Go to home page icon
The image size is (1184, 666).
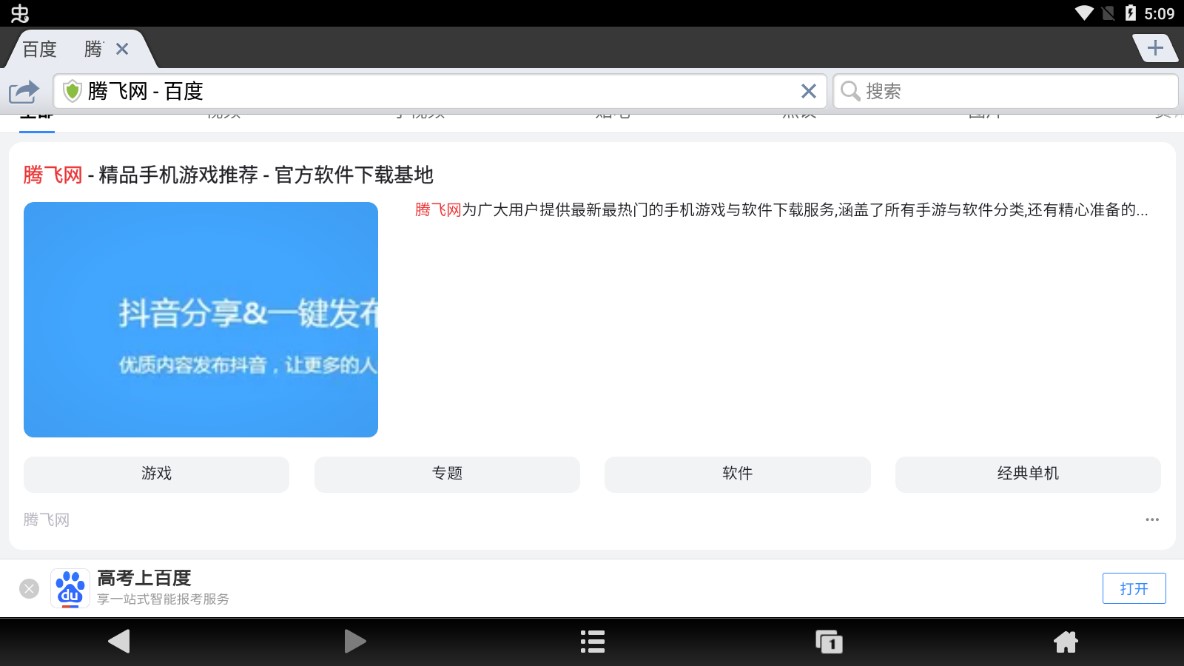pyautogui.click(x=1065, y=642)
